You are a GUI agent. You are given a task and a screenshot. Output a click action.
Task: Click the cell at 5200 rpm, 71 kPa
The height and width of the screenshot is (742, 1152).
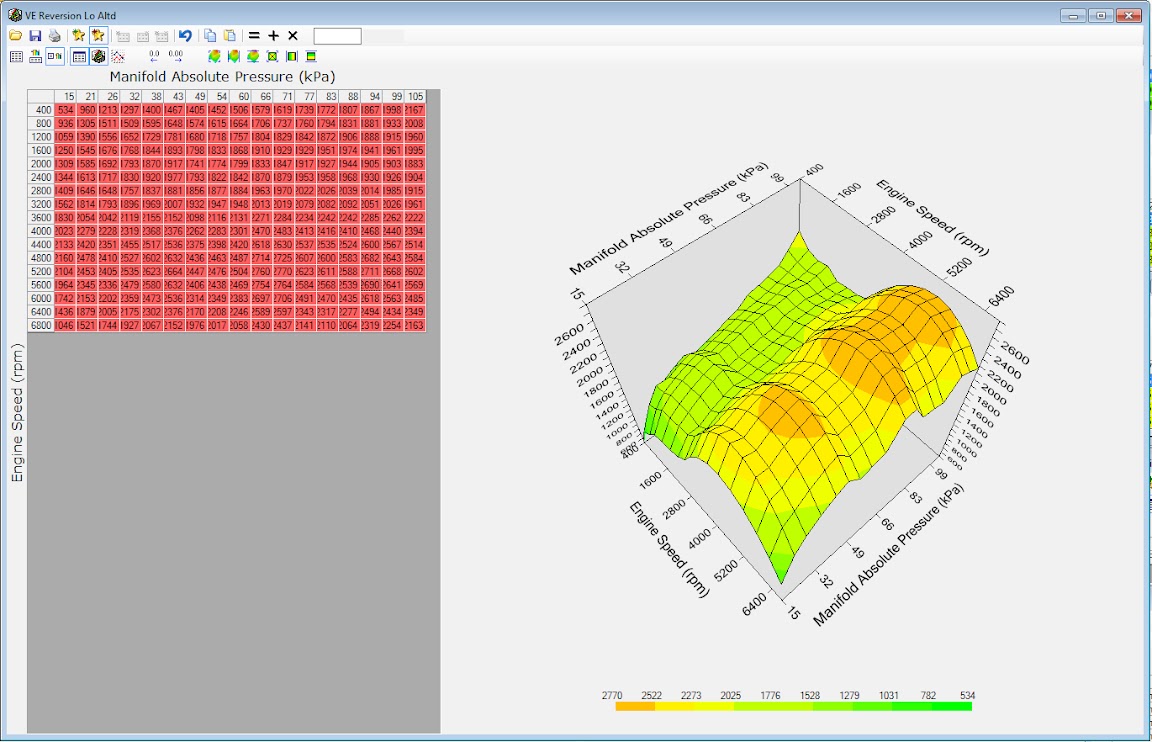pos(284,272)
